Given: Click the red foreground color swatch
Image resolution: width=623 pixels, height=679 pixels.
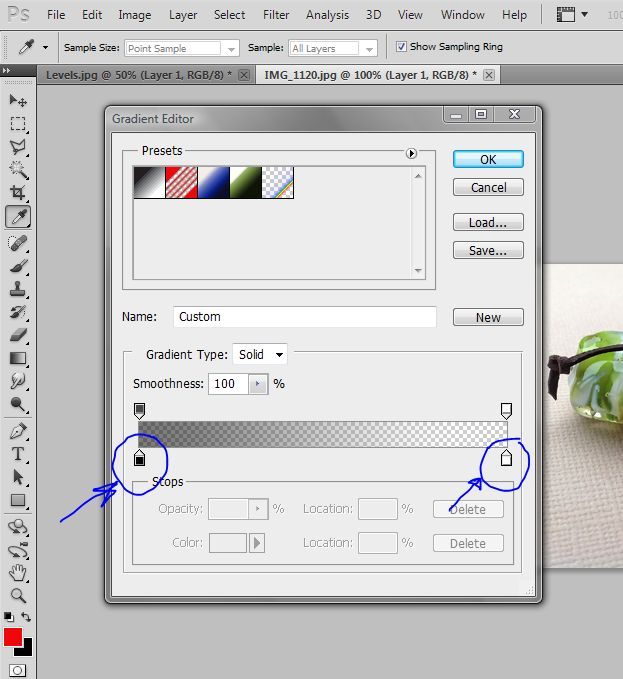Looking at the screenshot, I should tap(12, 638).
